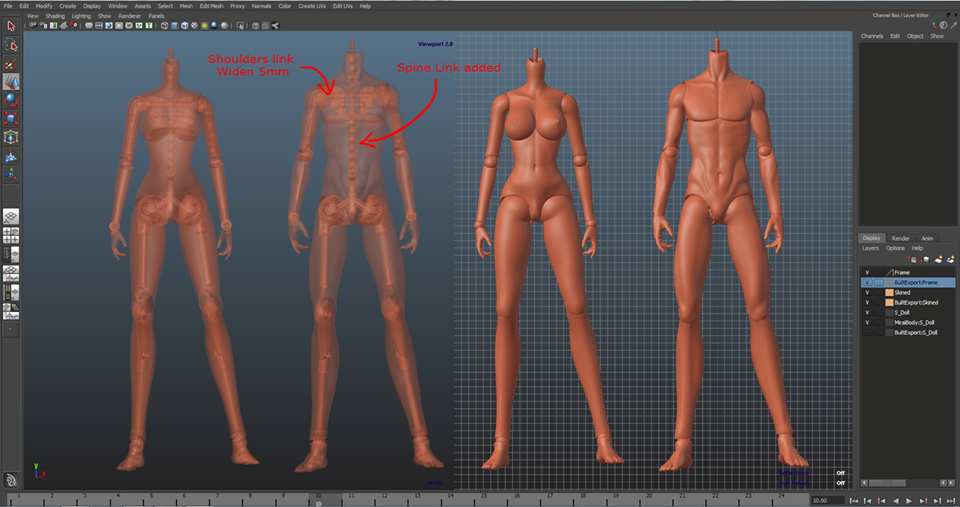Toggle visibility V of BuiltExport:Frame layer
The image size is (960, 507).
click(867, 282)
